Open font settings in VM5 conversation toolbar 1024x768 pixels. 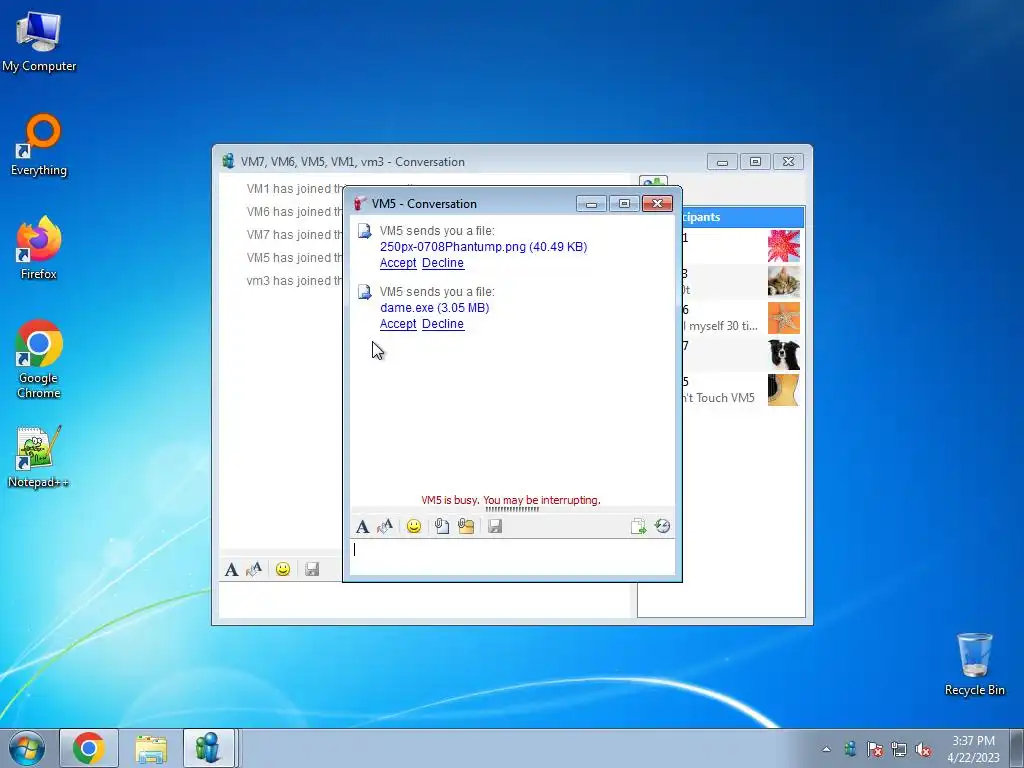click(x=362, y=526)
